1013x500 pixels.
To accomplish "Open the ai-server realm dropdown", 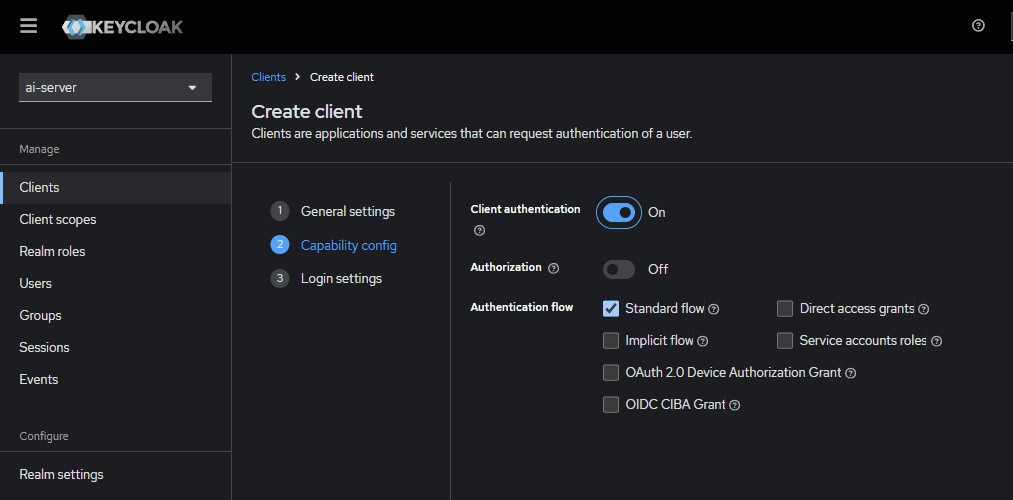I will coord(115,87).
